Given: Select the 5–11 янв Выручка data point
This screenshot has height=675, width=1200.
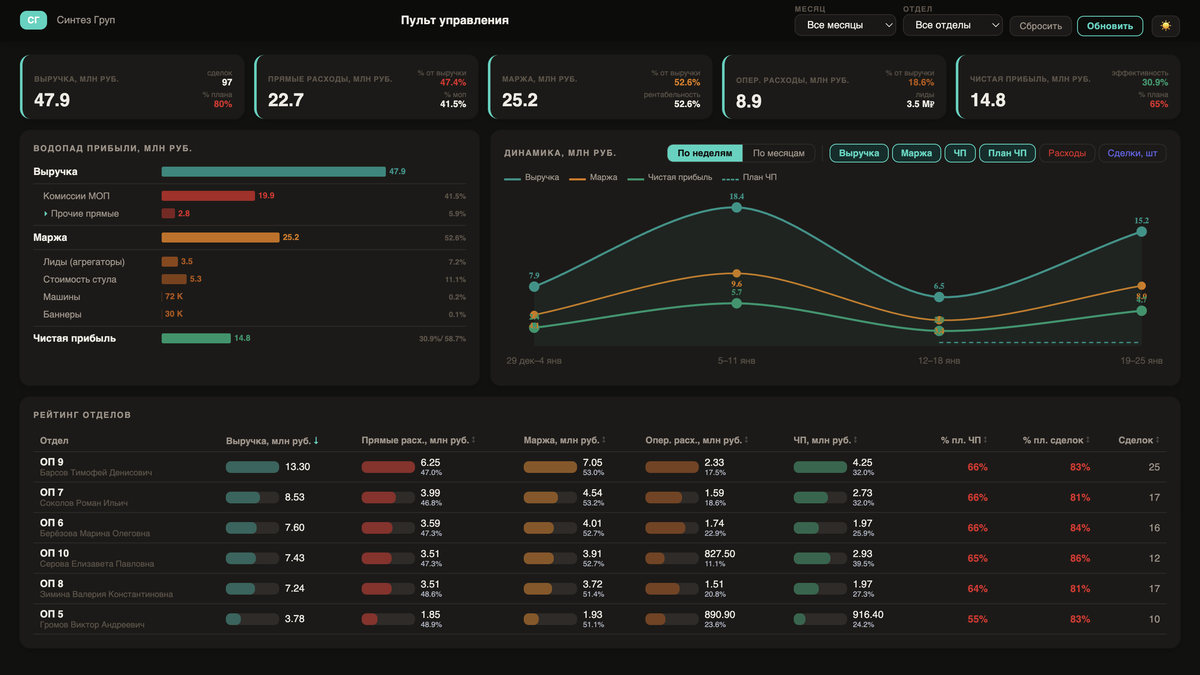Looking at the screenshot, I should click(x=737, y=207).
